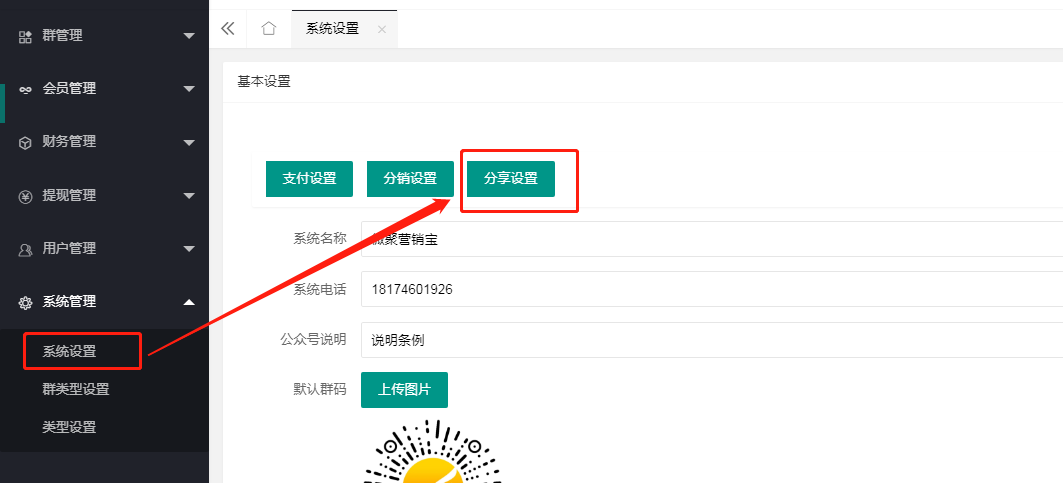Expand 财务管理 dropdown arrow
Screen dimensions: 1063x483
[x=189, y=142]
